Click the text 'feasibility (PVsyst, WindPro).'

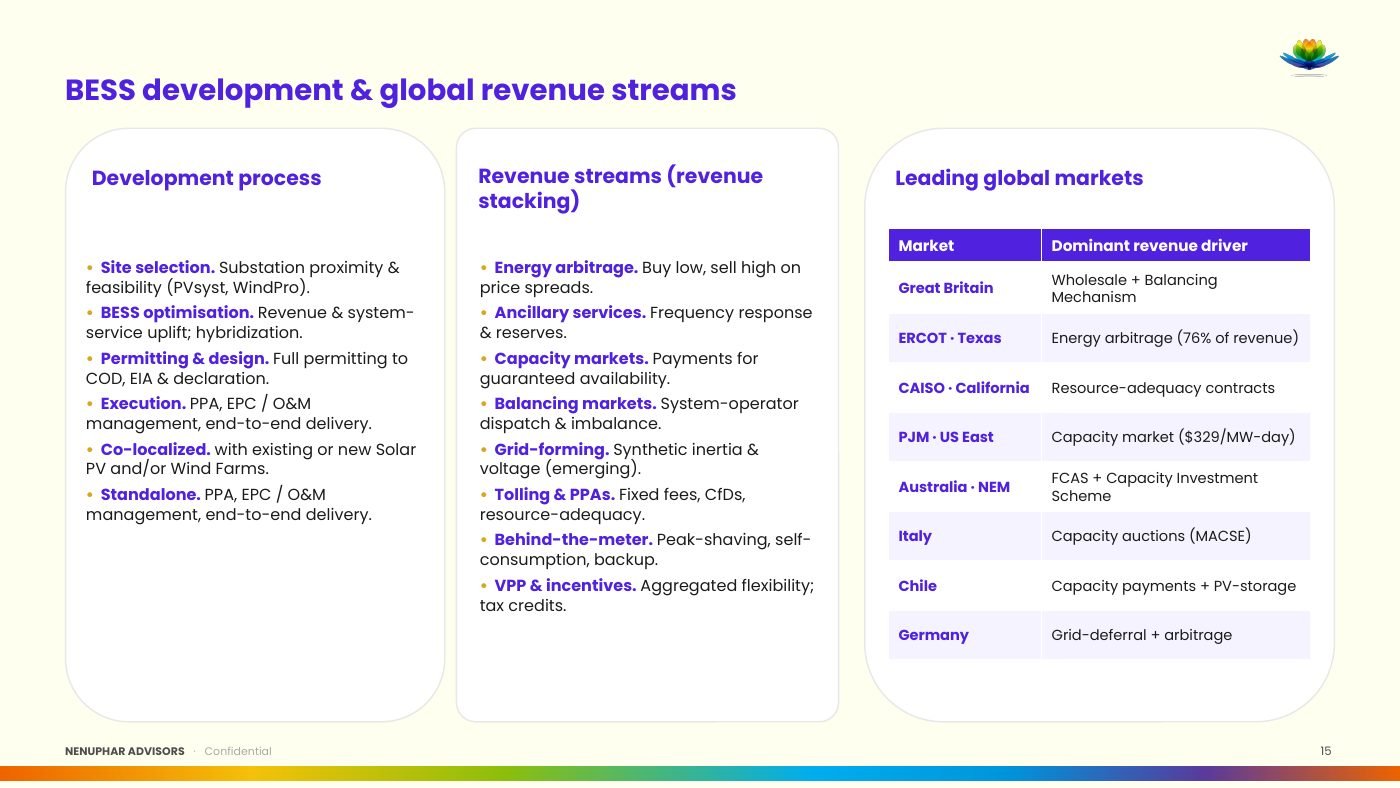coord(198,287)
